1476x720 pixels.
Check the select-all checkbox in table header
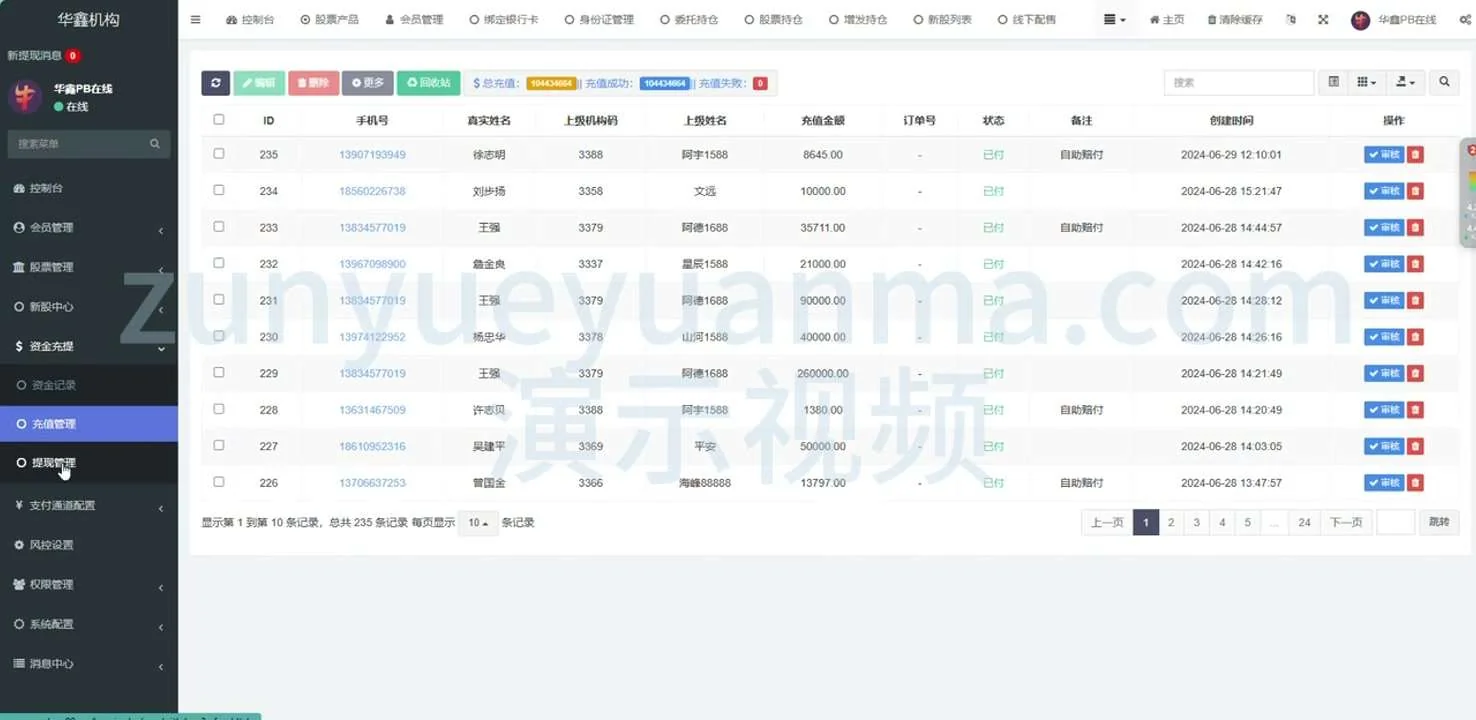click(219, 120)
